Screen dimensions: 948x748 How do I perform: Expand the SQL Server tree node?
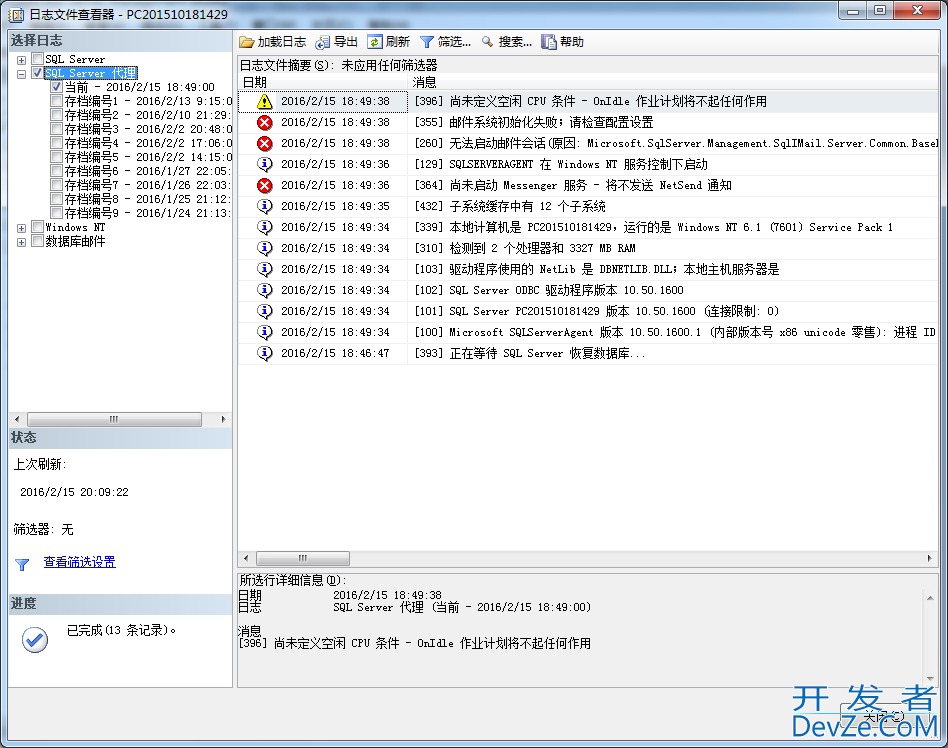tap(21, 60)
